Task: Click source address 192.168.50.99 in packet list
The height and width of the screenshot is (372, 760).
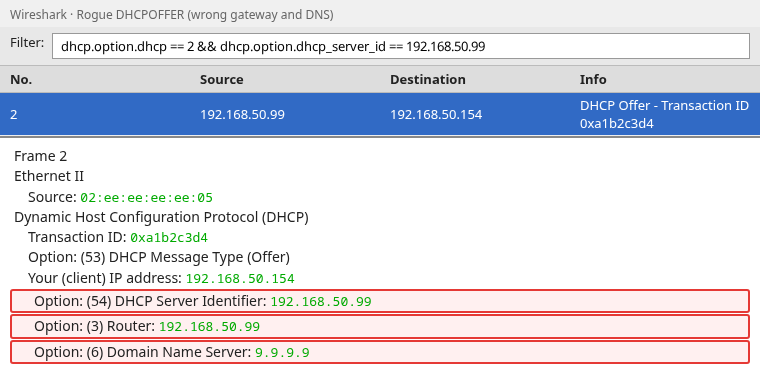Action: pos(242,115)
